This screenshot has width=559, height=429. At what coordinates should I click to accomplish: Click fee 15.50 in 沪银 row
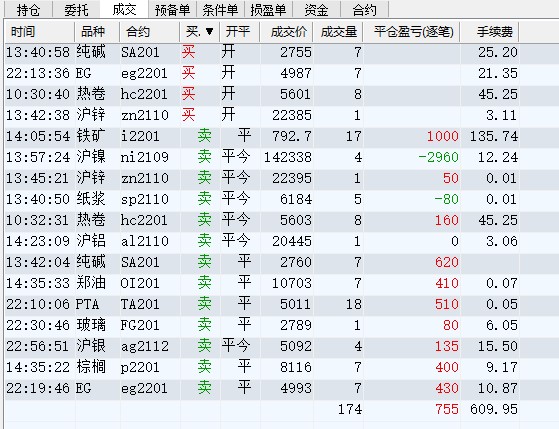(x=498, y=346)
